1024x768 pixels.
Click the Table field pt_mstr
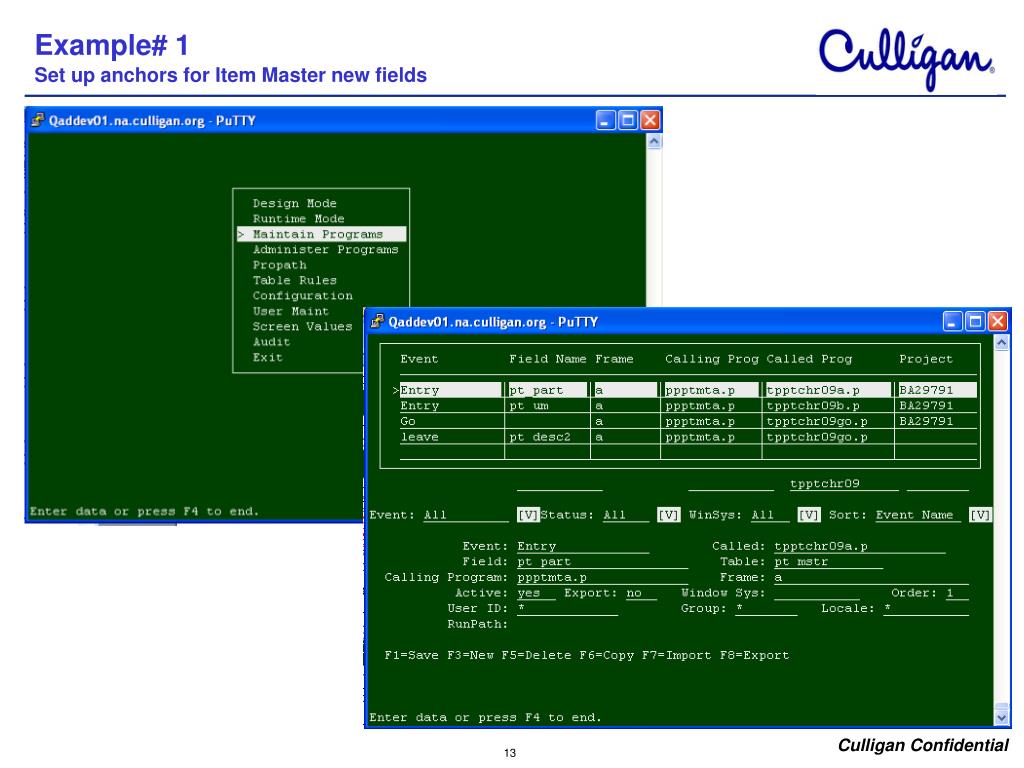click(828, 562)
